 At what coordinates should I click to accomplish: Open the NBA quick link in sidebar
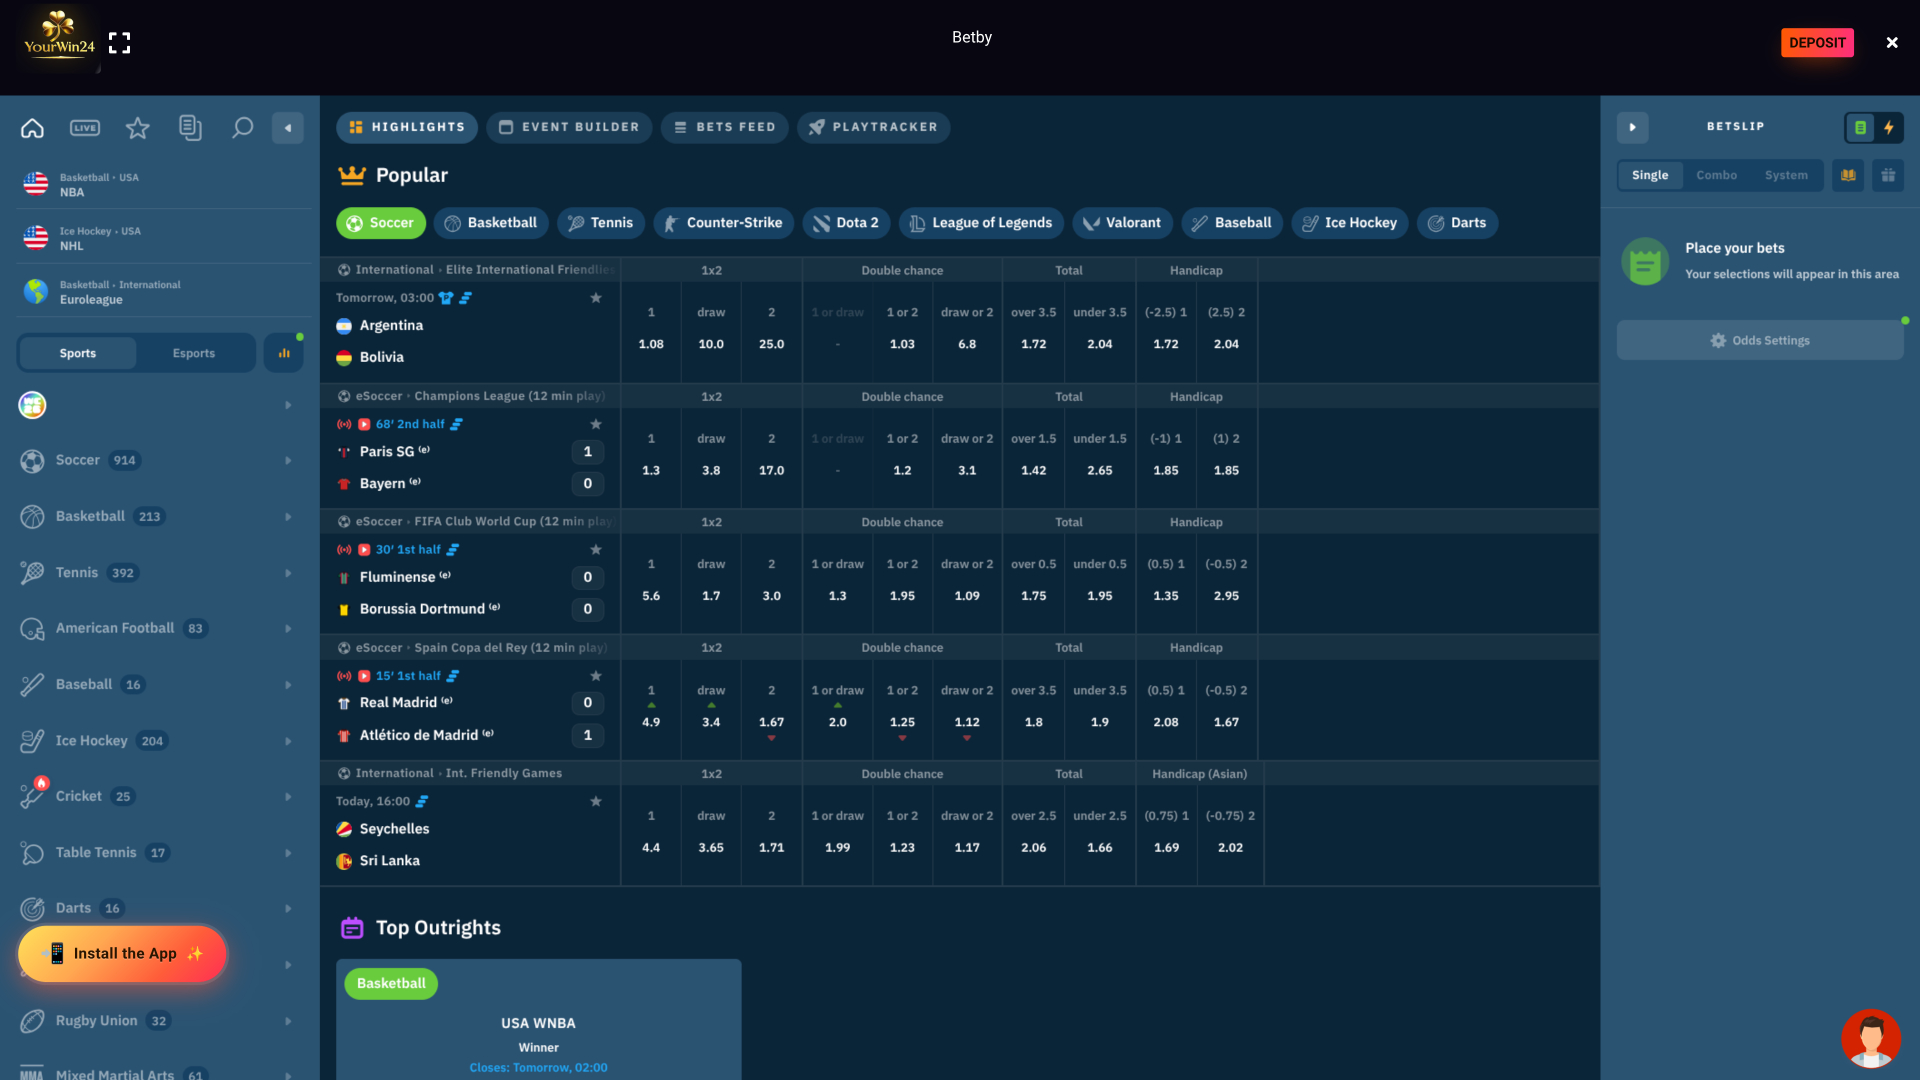(x=160, y=185)
